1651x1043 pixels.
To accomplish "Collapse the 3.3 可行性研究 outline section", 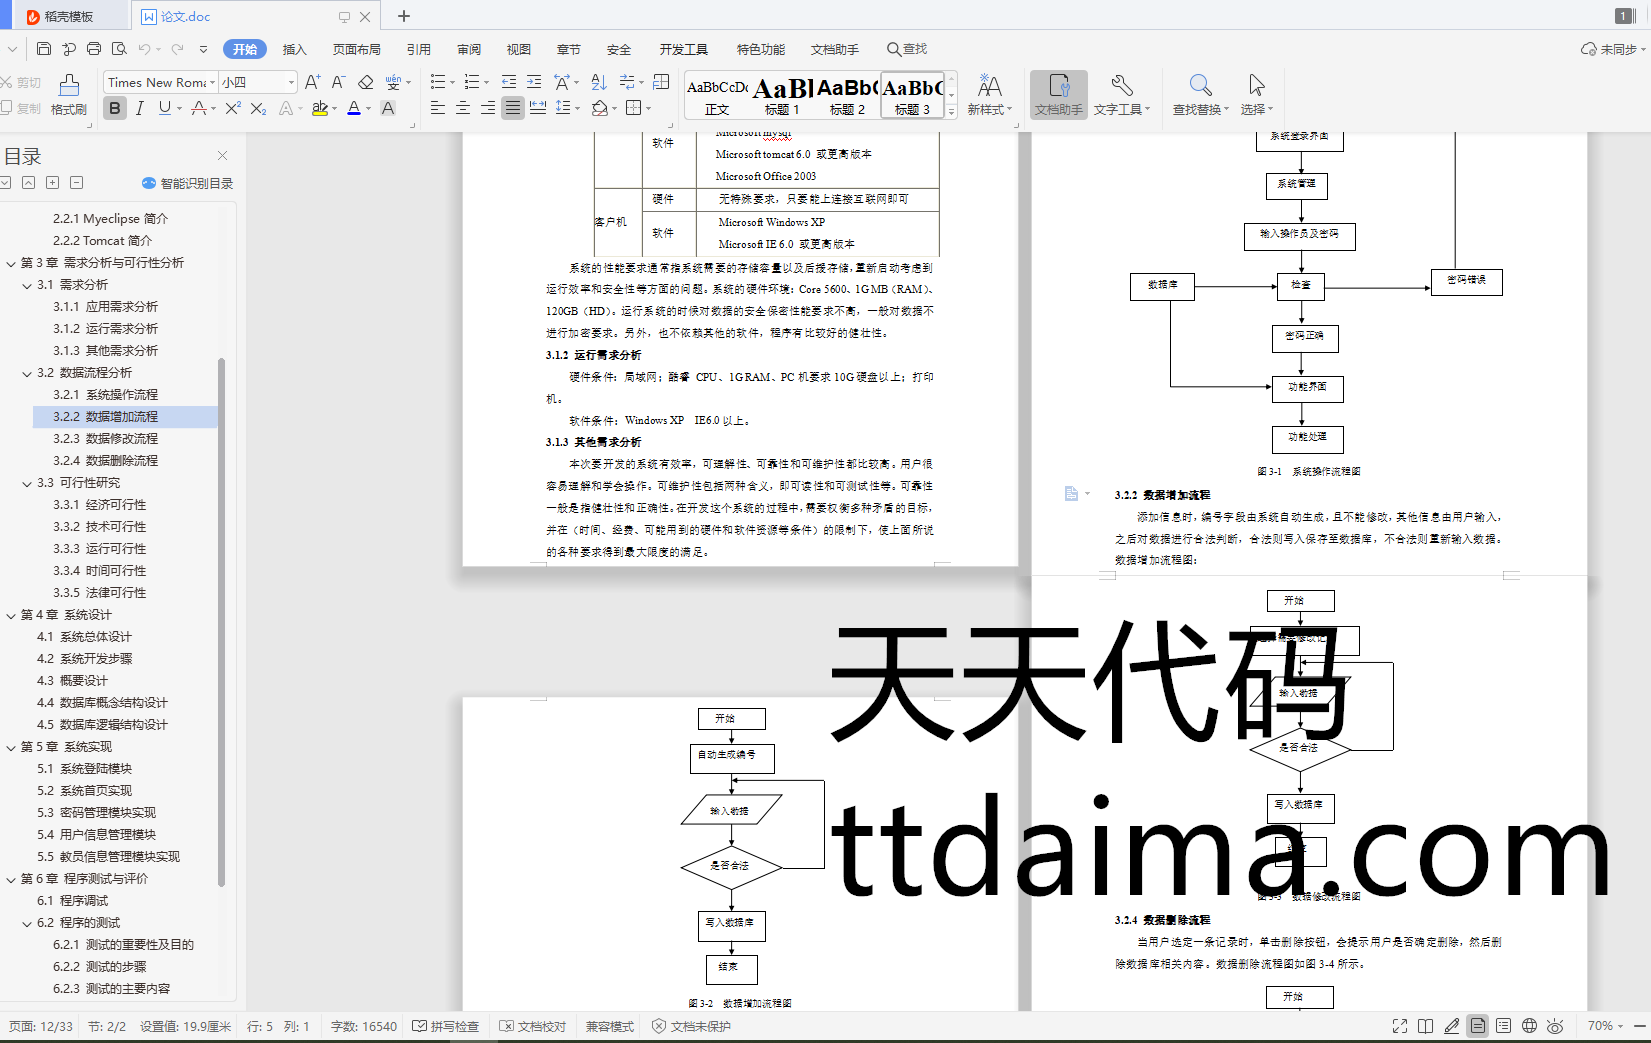I will [x=27, y=483].
